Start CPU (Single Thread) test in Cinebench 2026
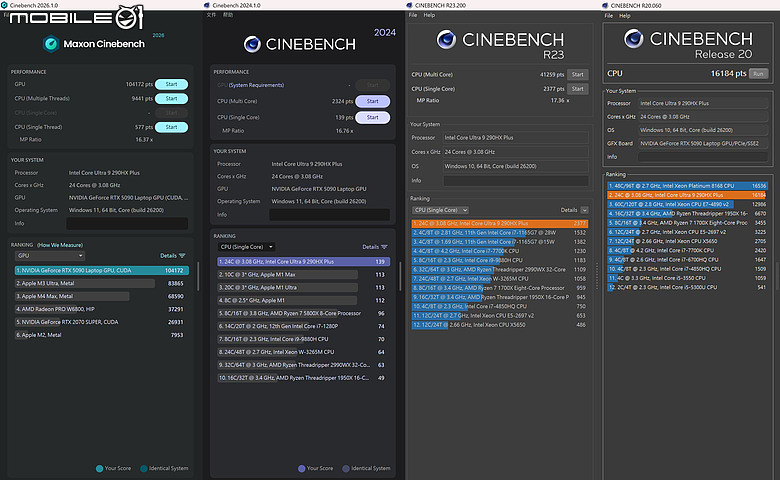The height and width of the screenshot is (480, 780). [171, 127]
